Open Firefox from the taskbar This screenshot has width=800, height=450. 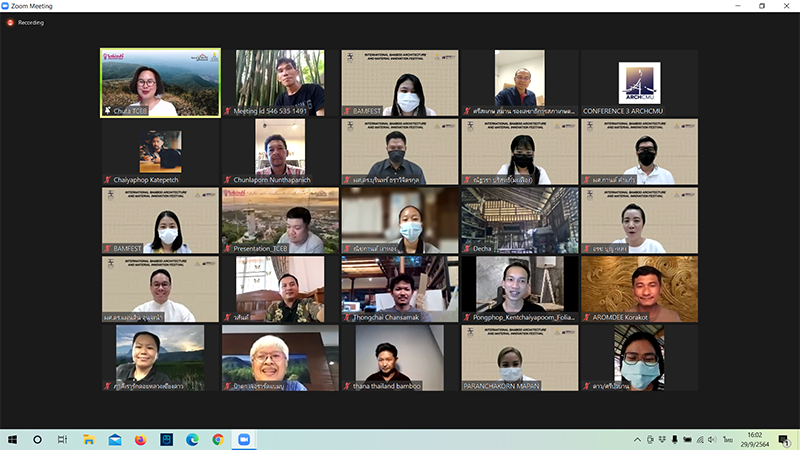[140, 439]
